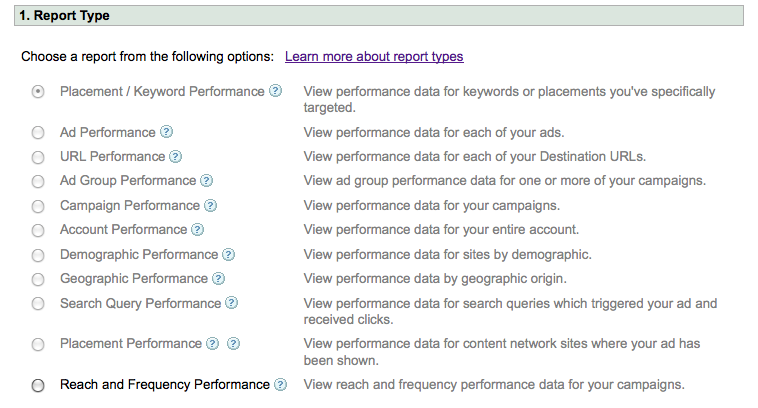Click Campaign Performance help icon

point(210,206)
